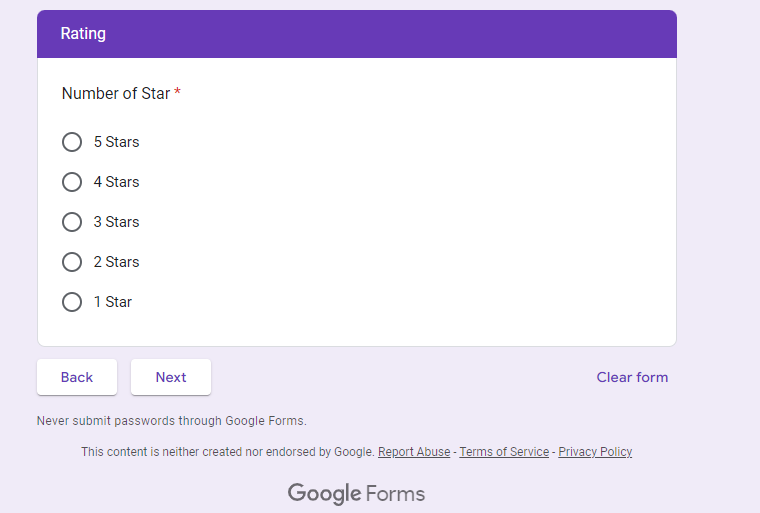Mark the 2 Stars radio circle
Viewport: 760px width, 513px height.
point(72,262)
